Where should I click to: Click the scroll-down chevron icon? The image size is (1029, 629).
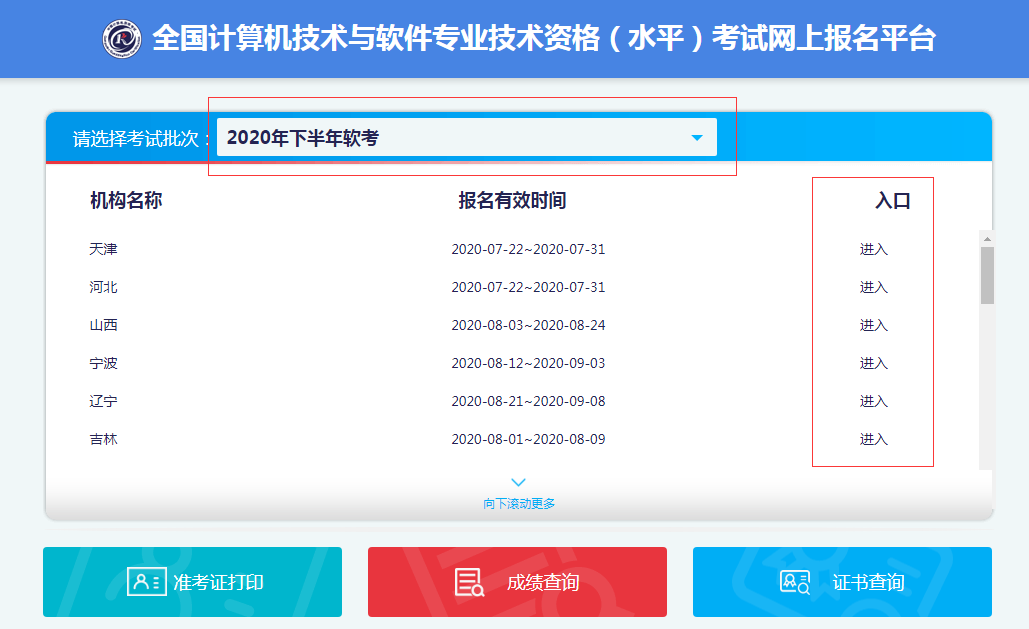(x=518, y=483)
